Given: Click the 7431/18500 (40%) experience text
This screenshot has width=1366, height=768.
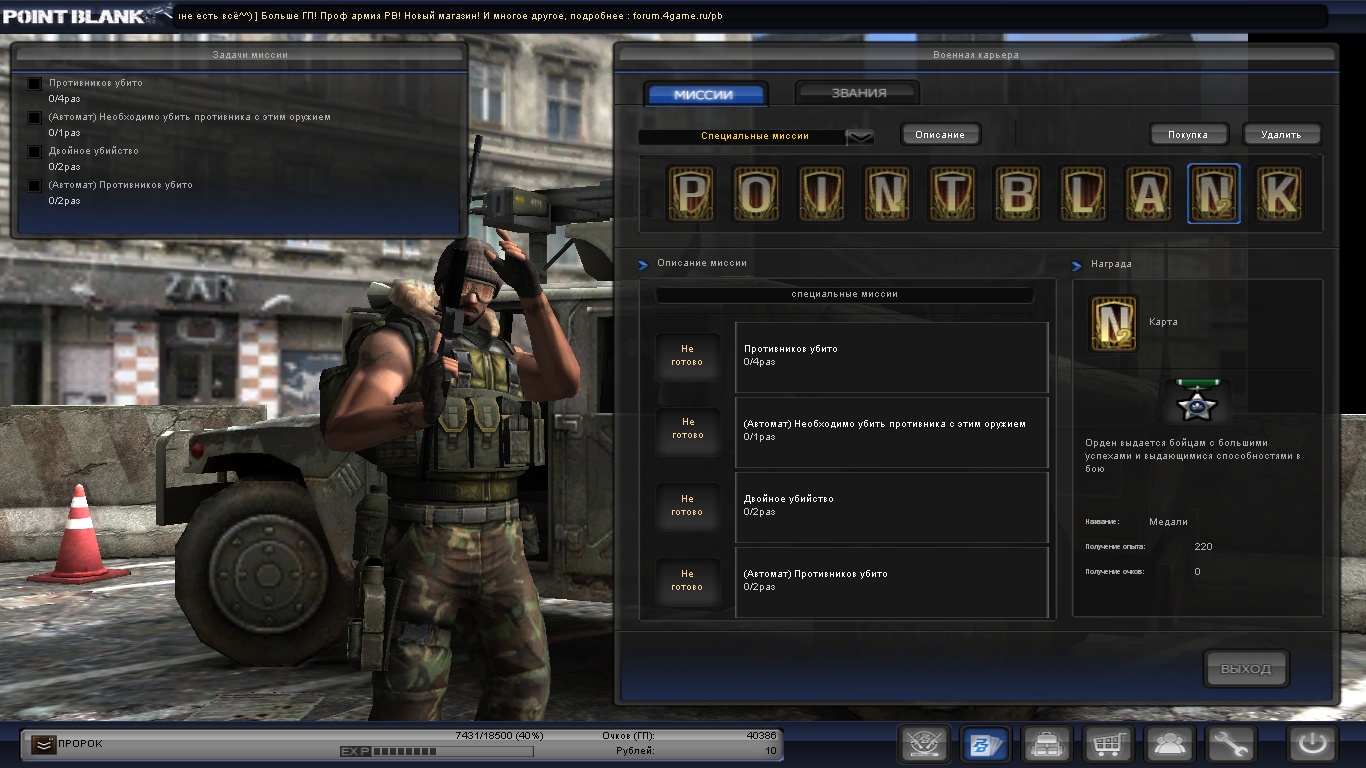Looking at the screenshot, I should pyautogui.click(x=499, y=736).
